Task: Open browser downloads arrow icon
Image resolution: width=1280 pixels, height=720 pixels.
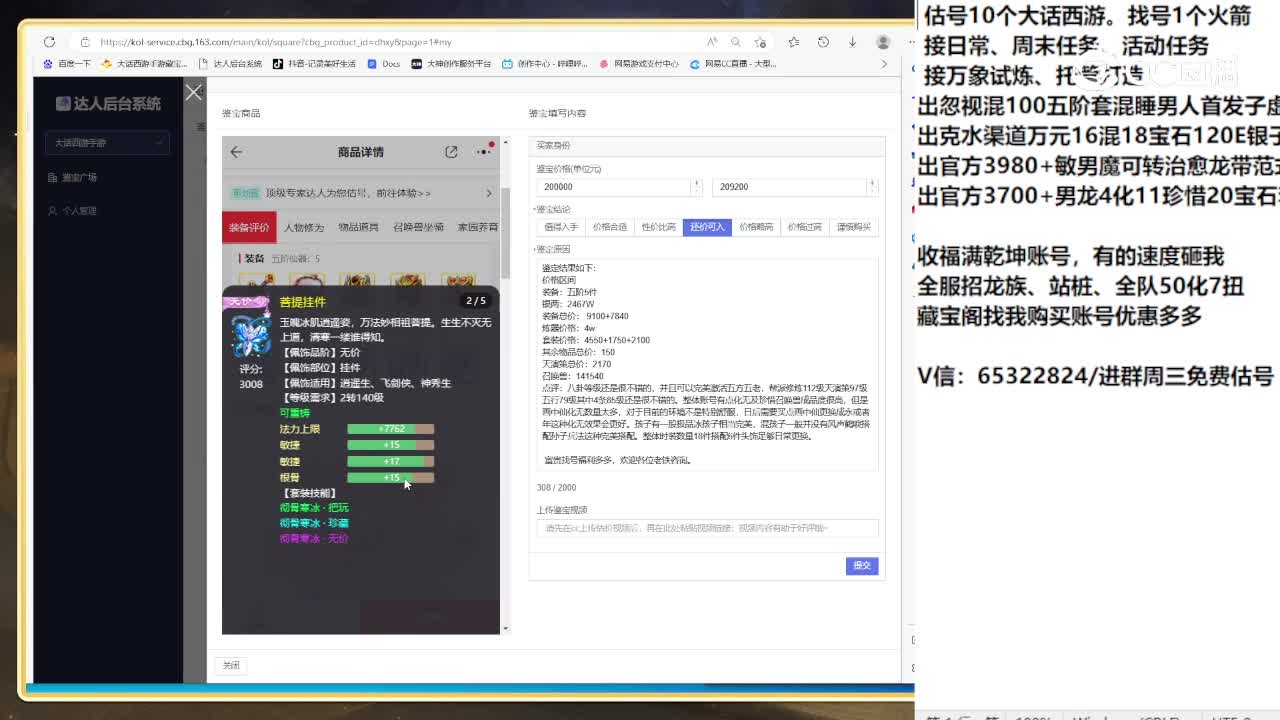Action: coord(852,42)
